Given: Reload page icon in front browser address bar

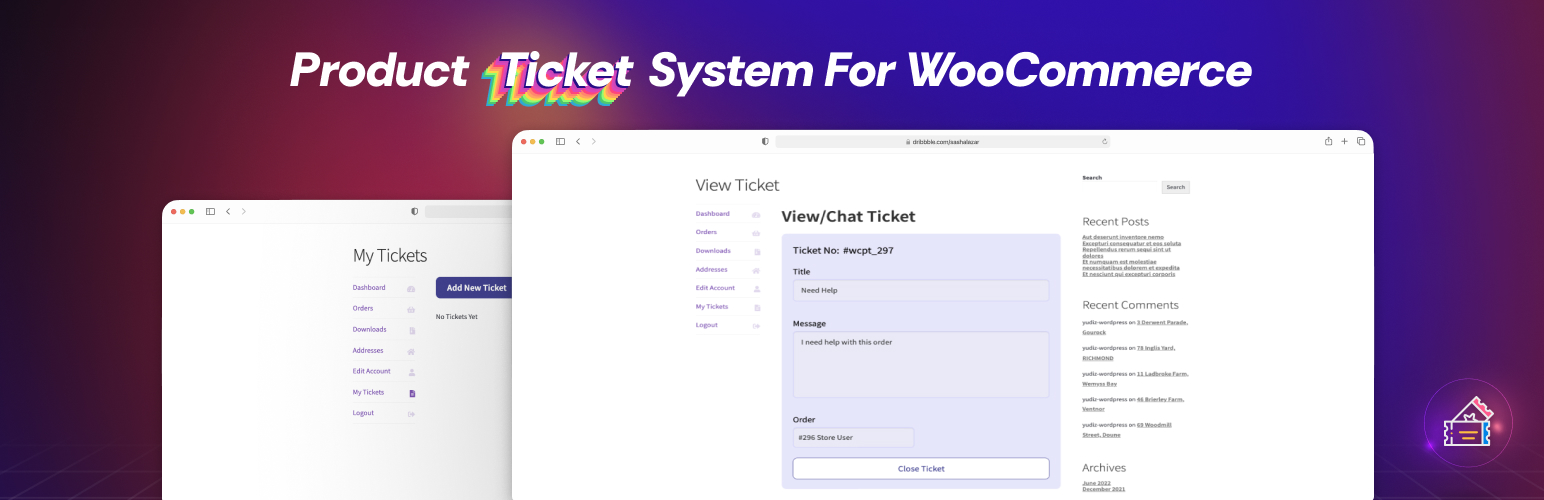Looking at the screenshot, I should pos(1105,142).
